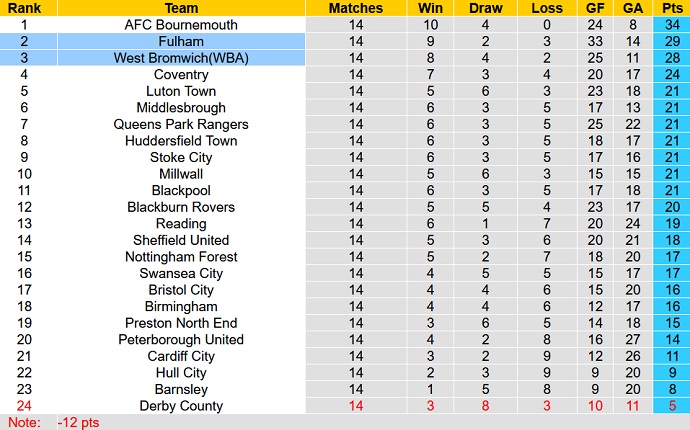Click the Fulham team name
This screenshot has width=690, height=430.
coord(181,41)
